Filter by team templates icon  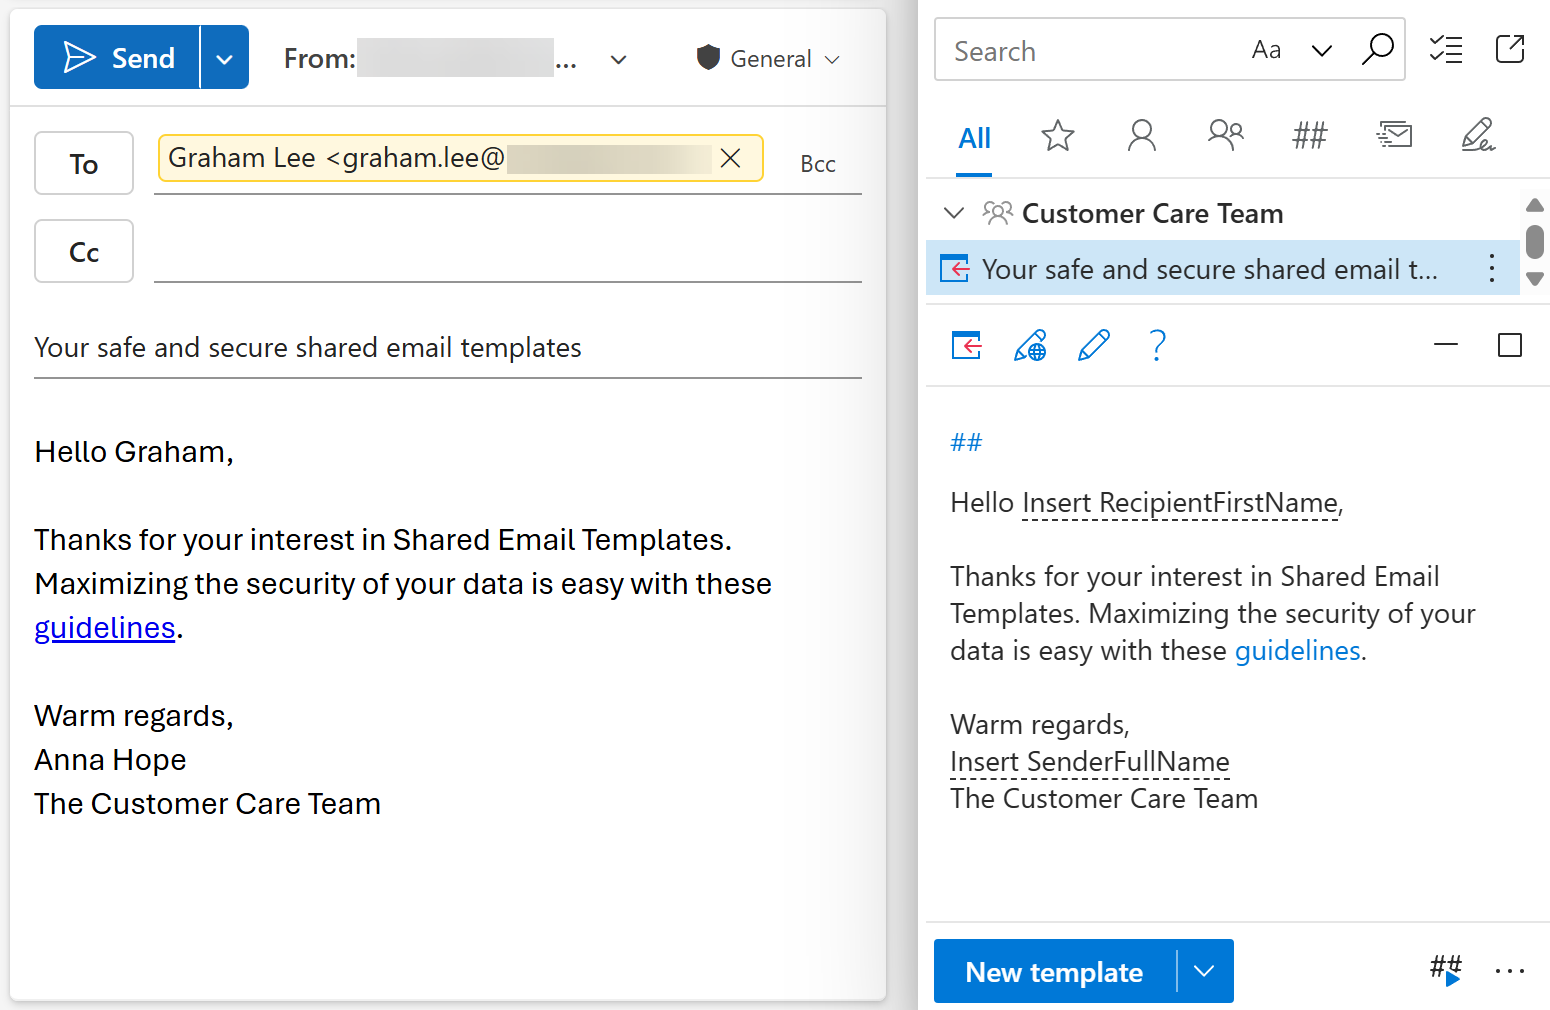tap(1225, 135)
